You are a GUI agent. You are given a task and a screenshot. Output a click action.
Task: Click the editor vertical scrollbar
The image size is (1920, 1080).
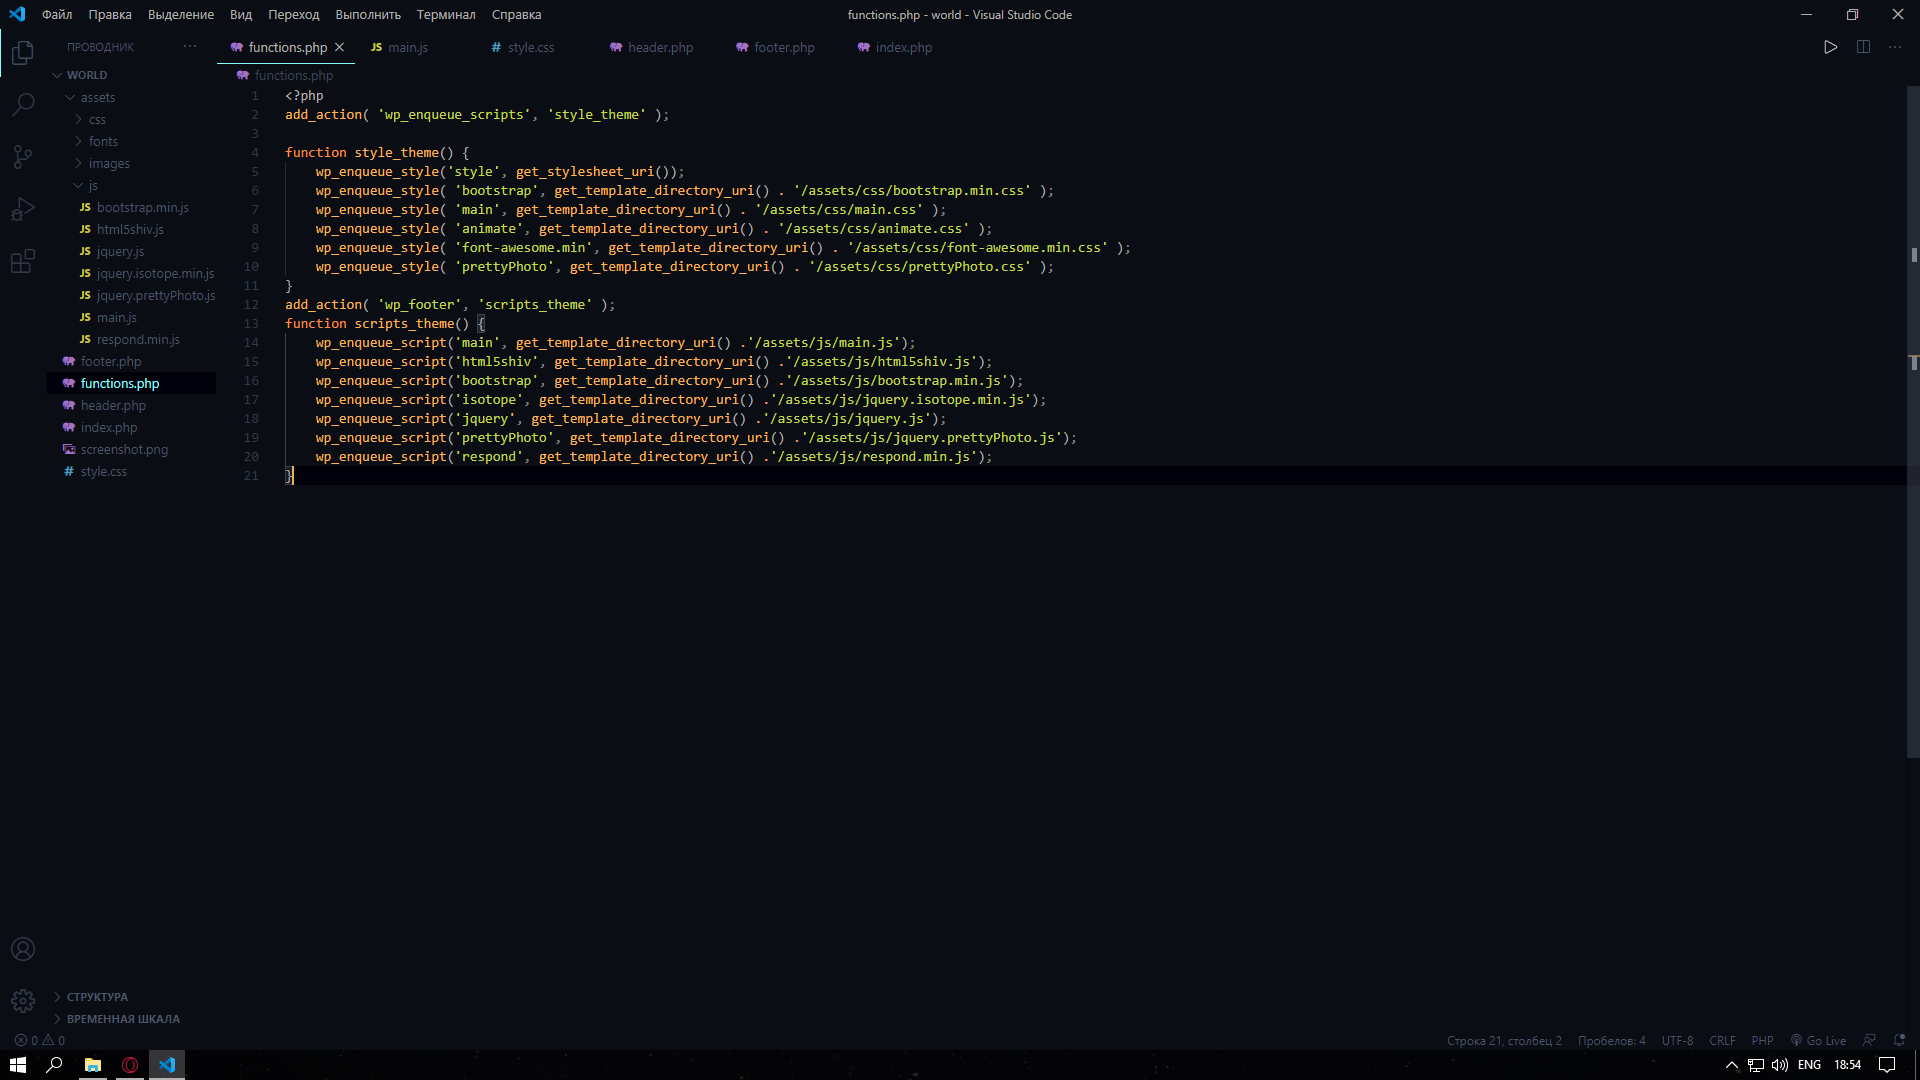pyautogui.click(x=1913, y=420)
